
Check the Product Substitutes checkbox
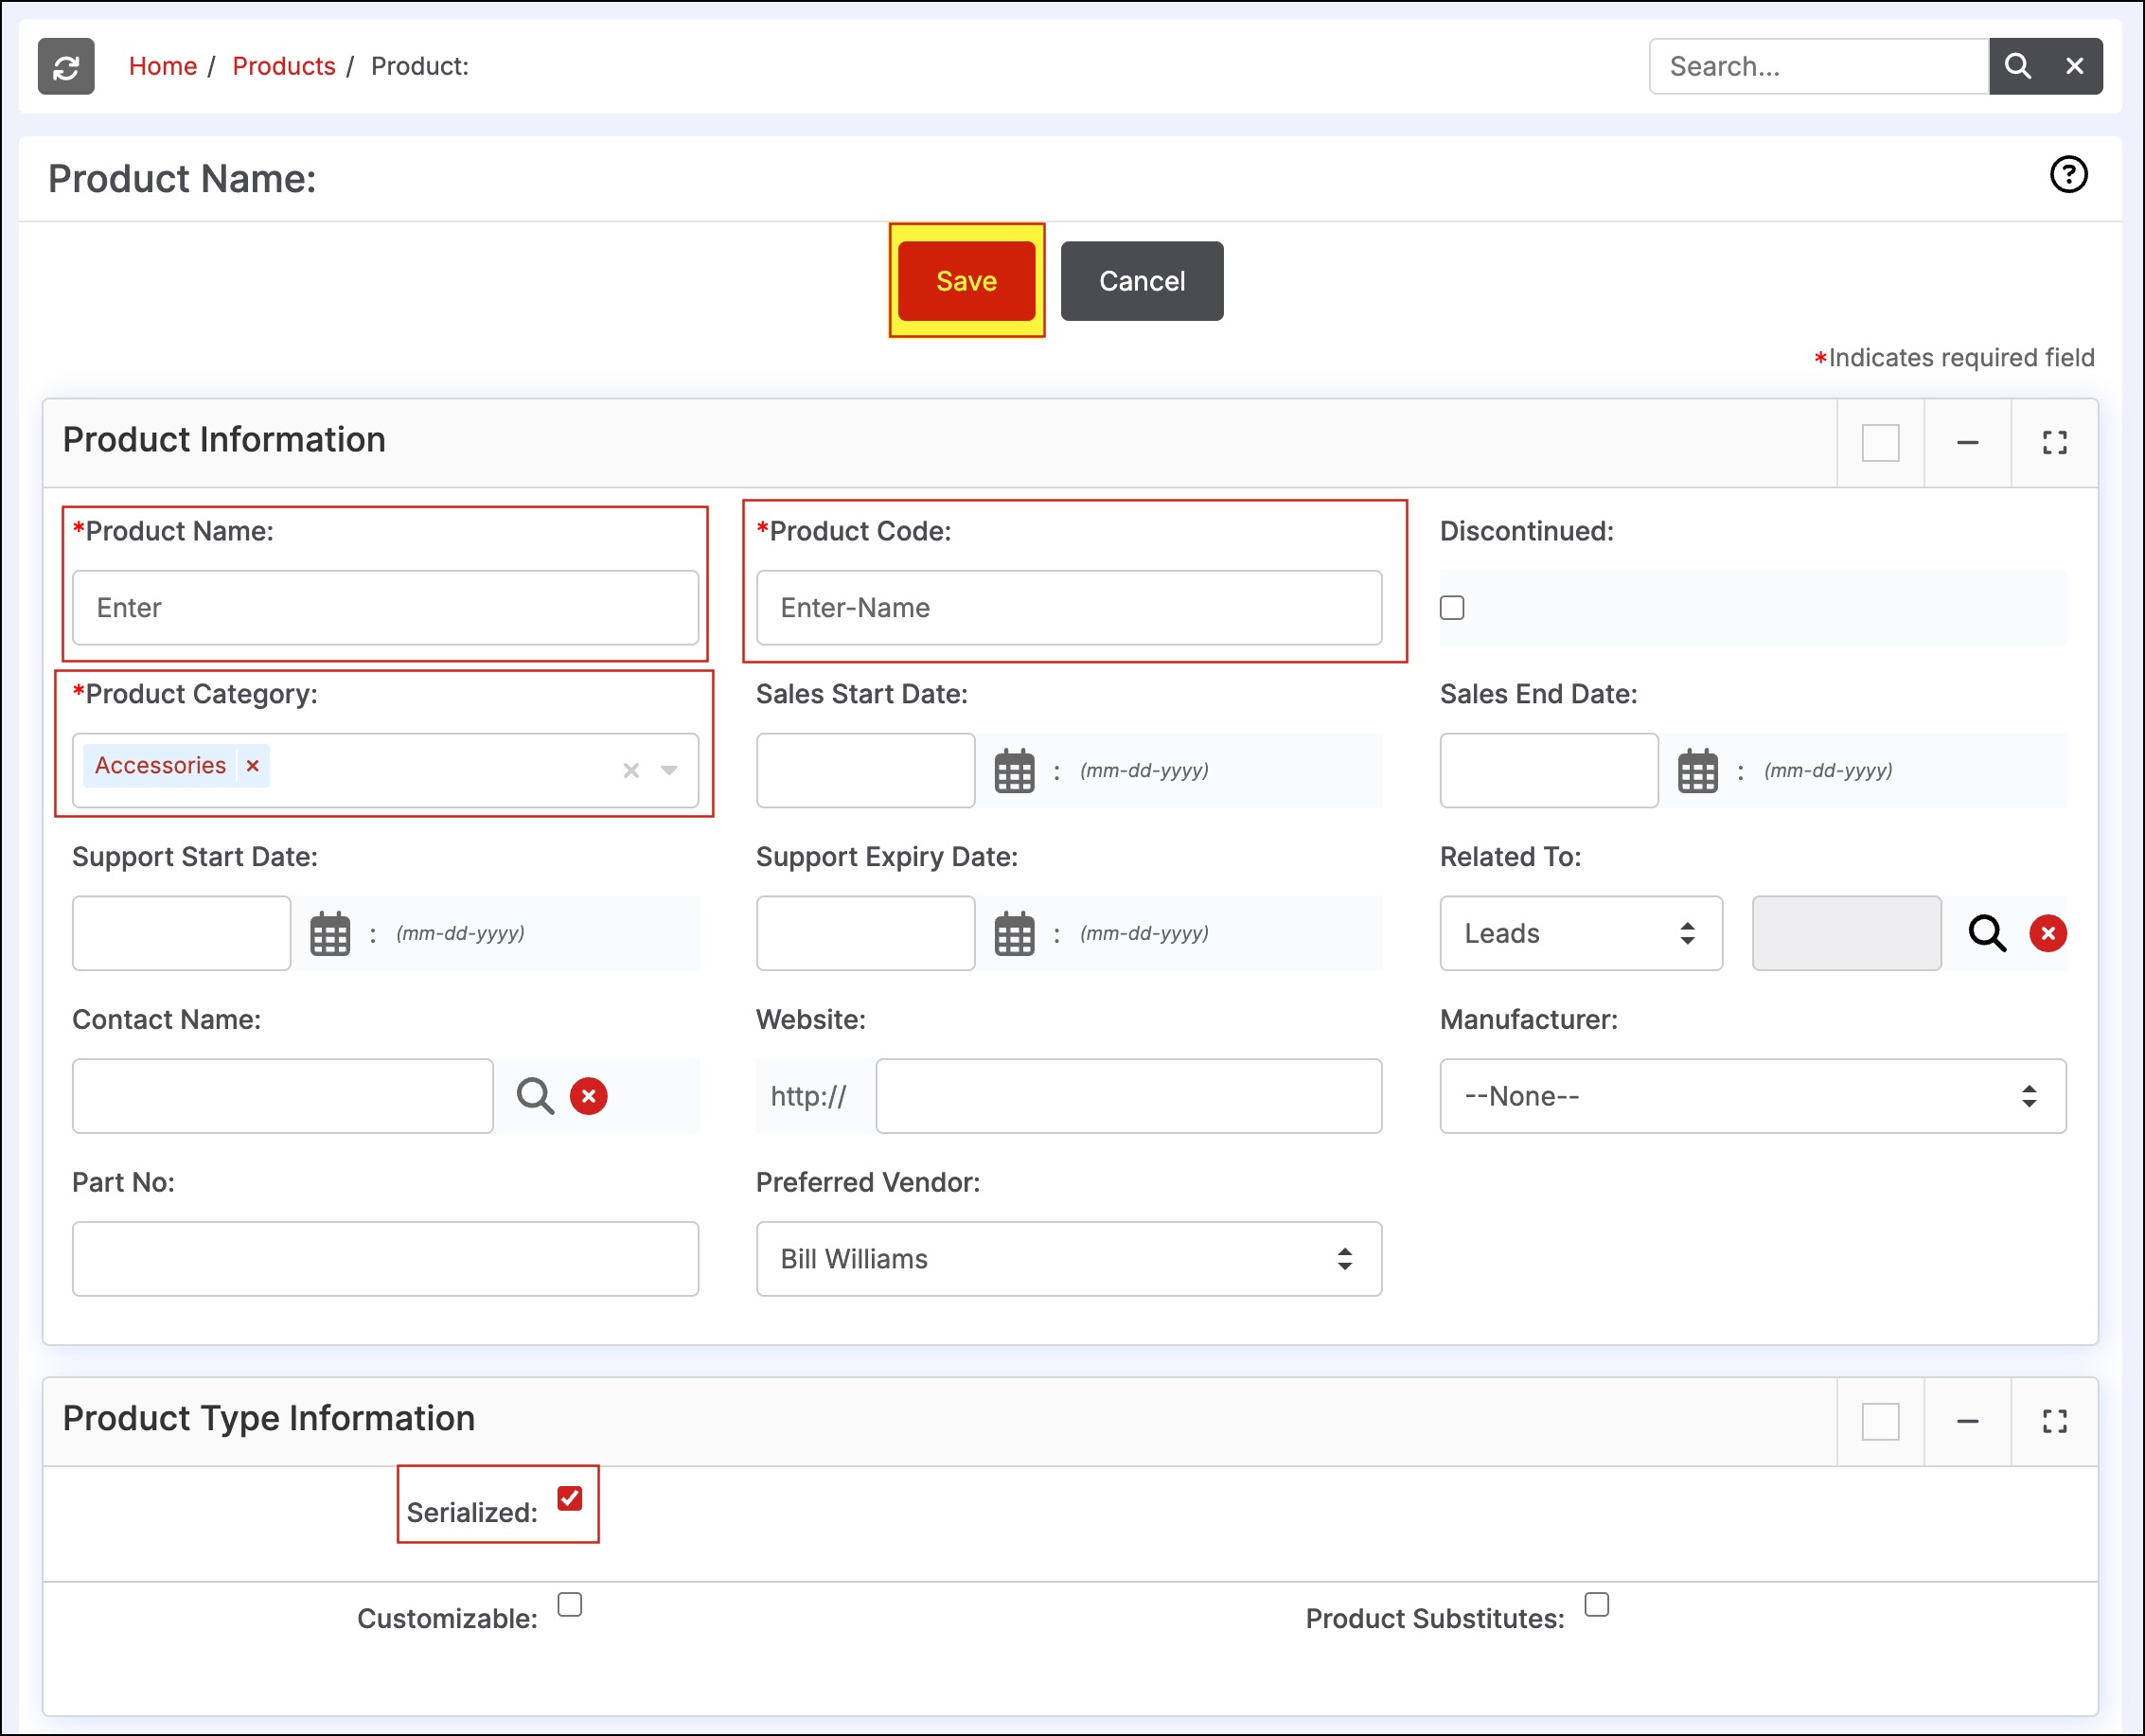point(1597,1605)
